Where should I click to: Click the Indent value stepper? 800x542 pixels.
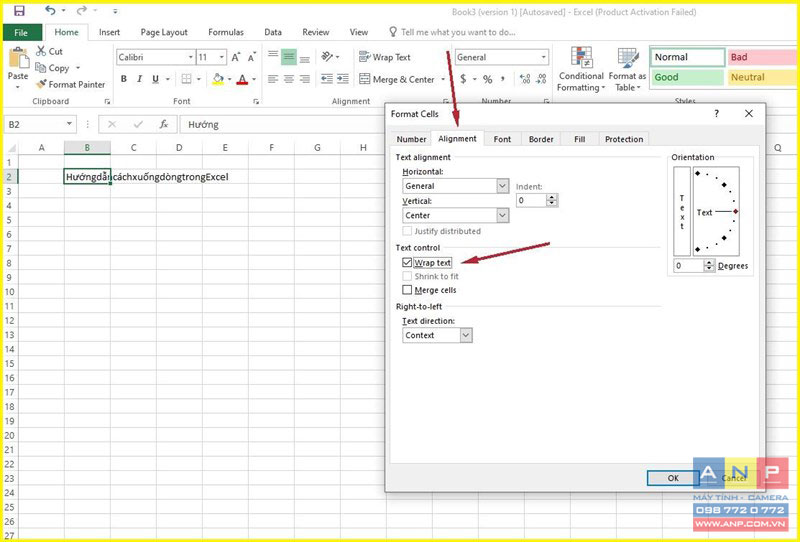click(552, 200)
